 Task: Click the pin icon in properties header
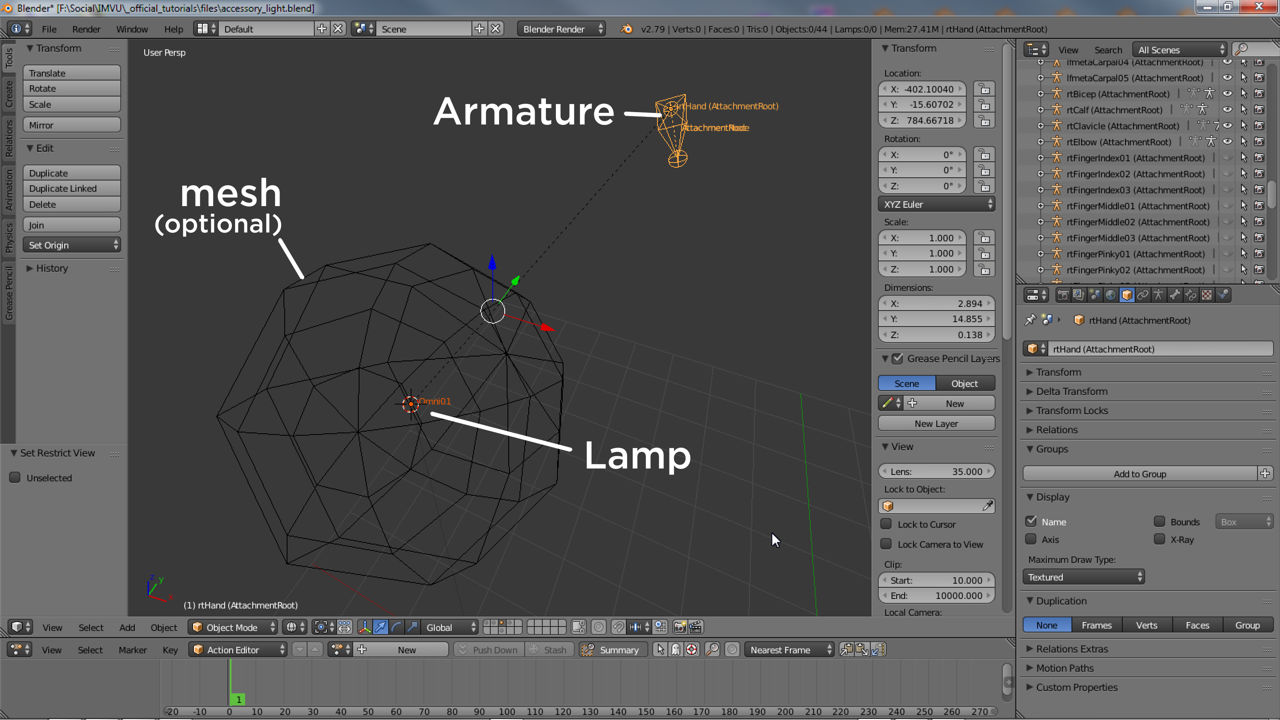click(x=1031, y=320)
